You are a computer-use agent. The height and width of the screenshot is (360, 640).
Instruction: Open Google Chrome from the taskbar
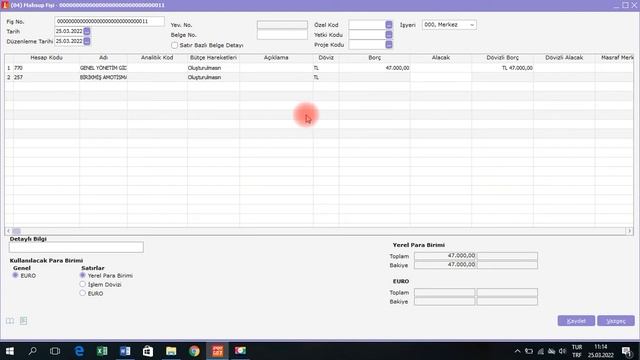click(194, 351)
